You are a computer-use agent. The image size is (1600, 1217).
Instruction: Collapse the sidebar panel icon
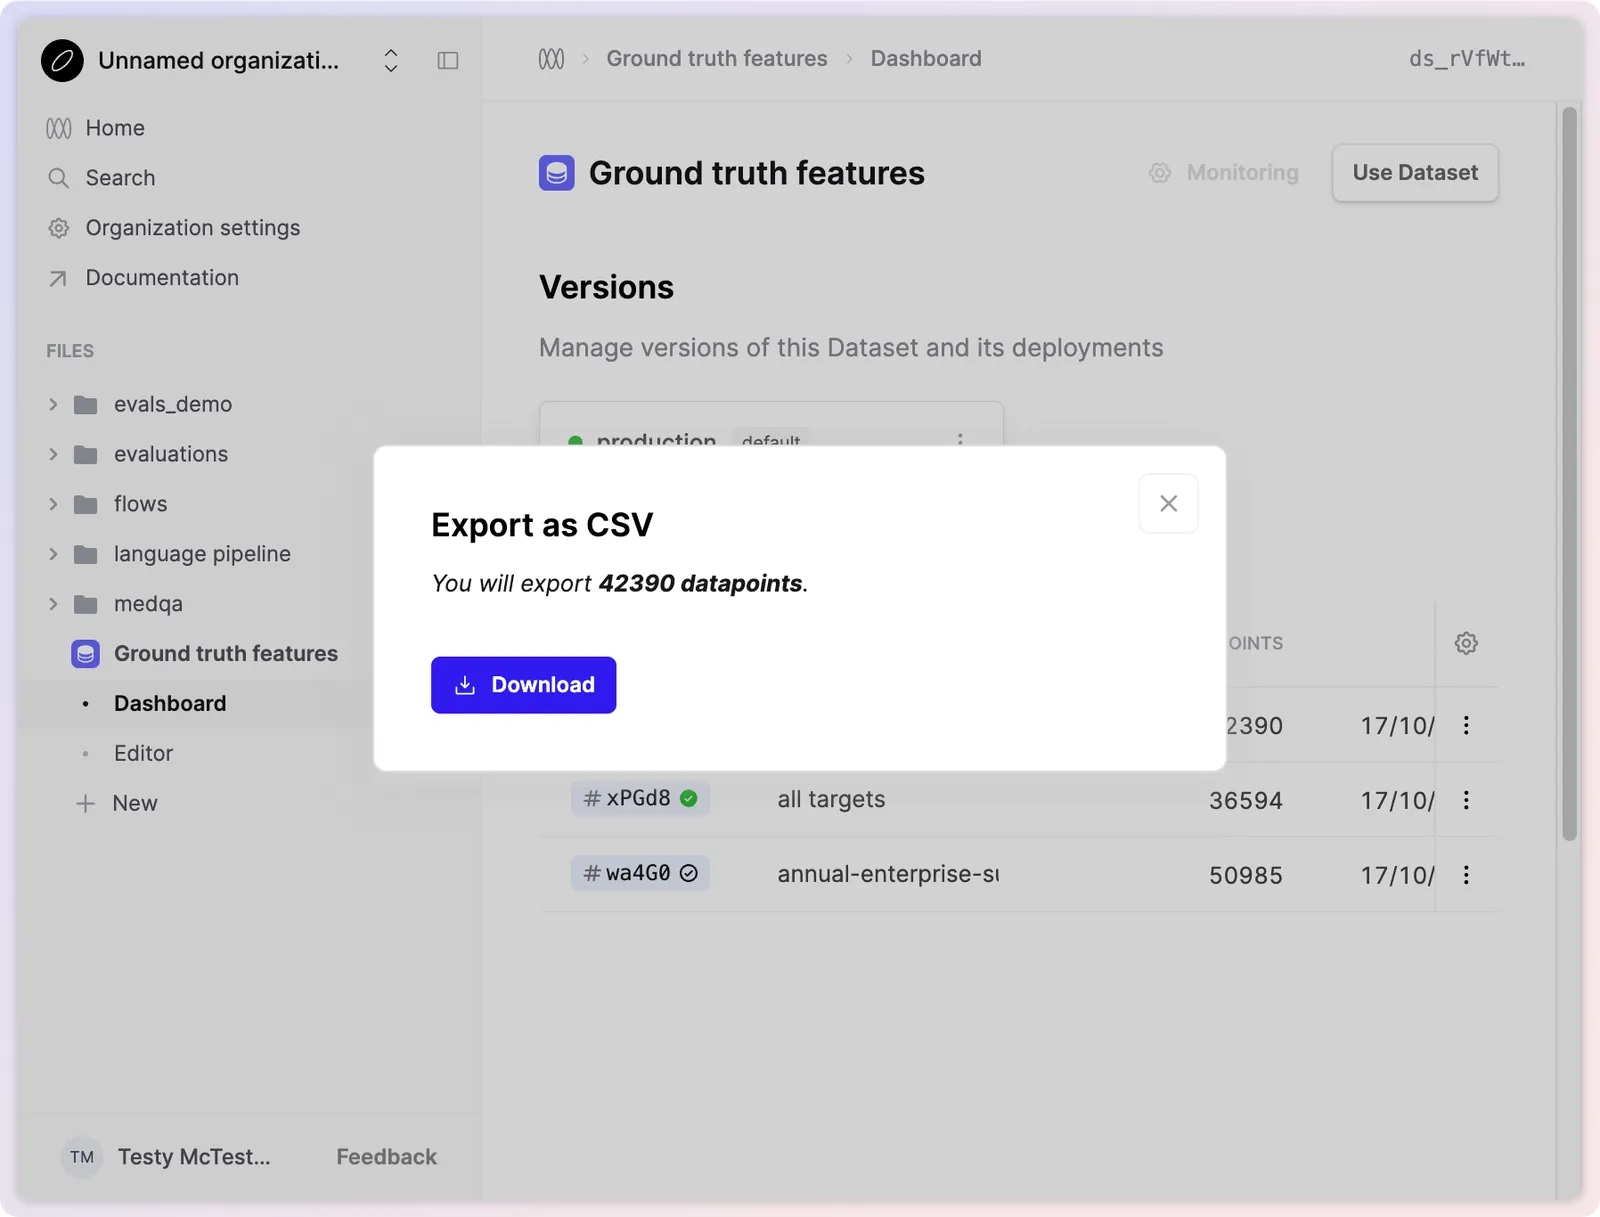click(x=448, y=61)
